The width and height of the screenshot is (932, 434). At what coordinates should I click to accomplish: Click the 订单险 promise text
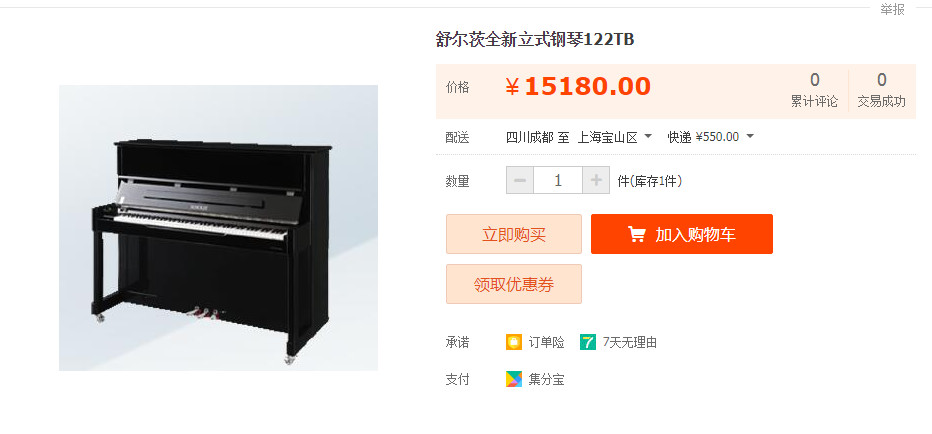click(546, 342)
